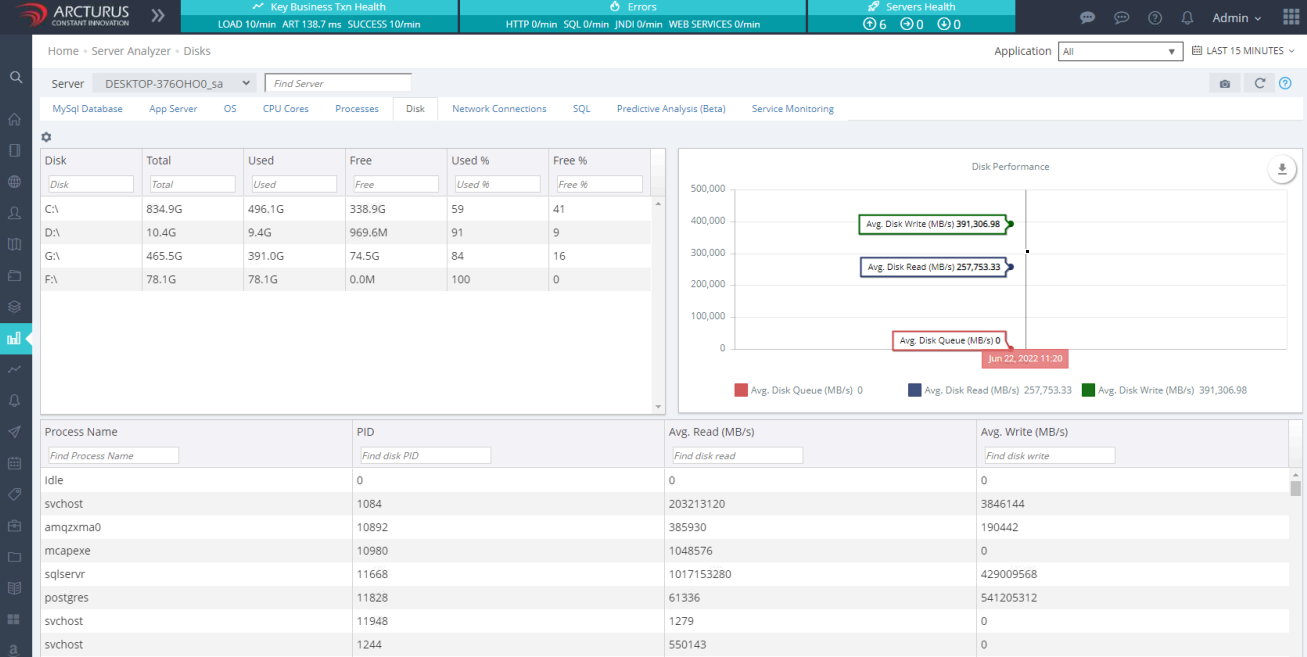Open table settings gear icon

point(46,137)
